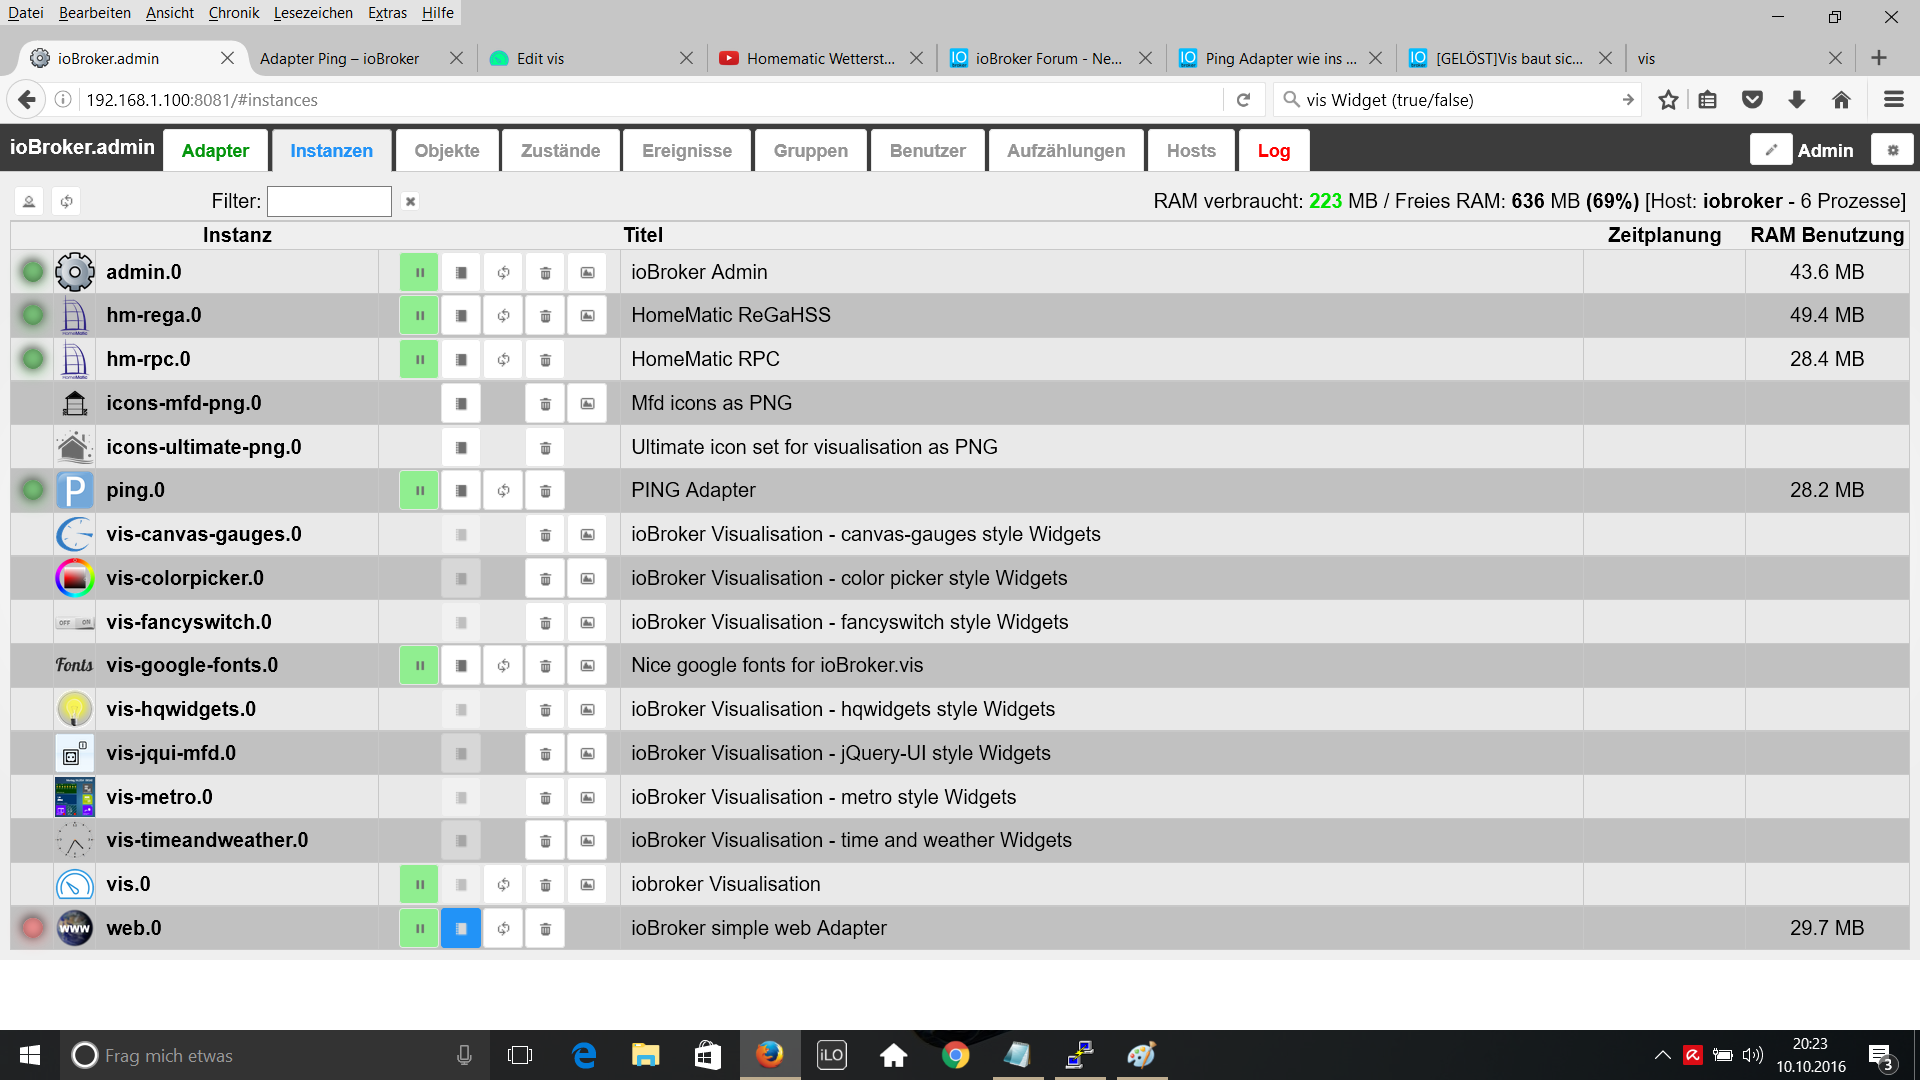Delete the web.0 instance
The height and width of the screenshot is (1080, 1920).
pos(545,928)
